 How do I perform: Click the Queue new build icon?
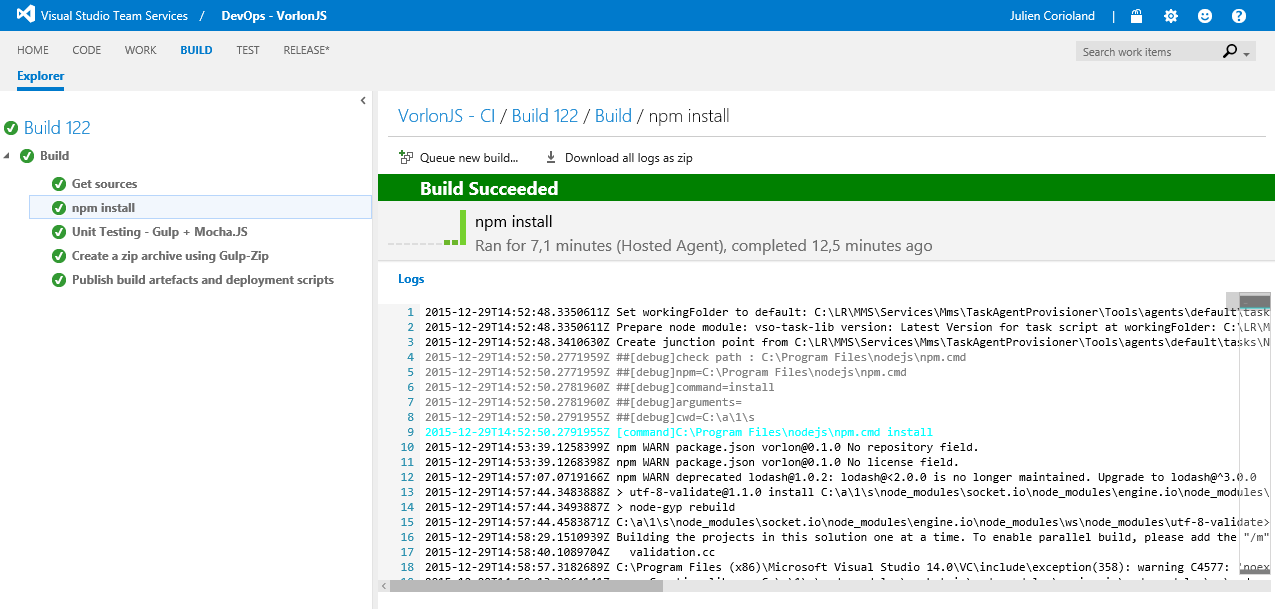406,157
